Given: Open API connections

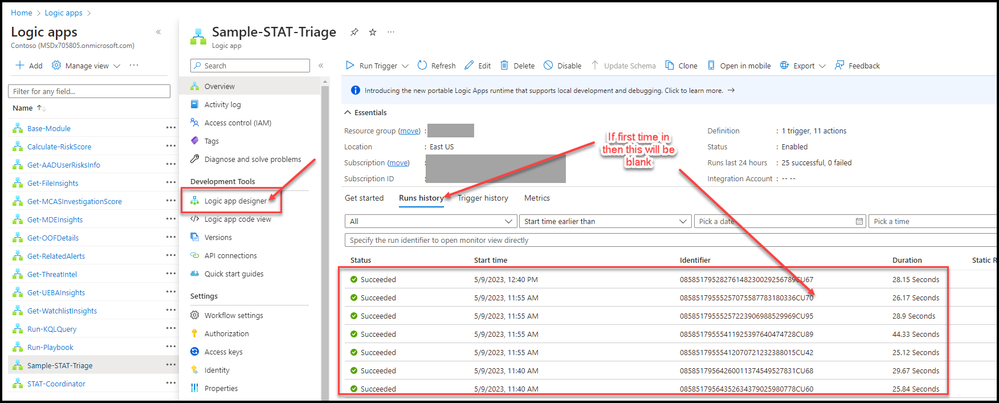Looking at the screenshot, I should [230, 256].
